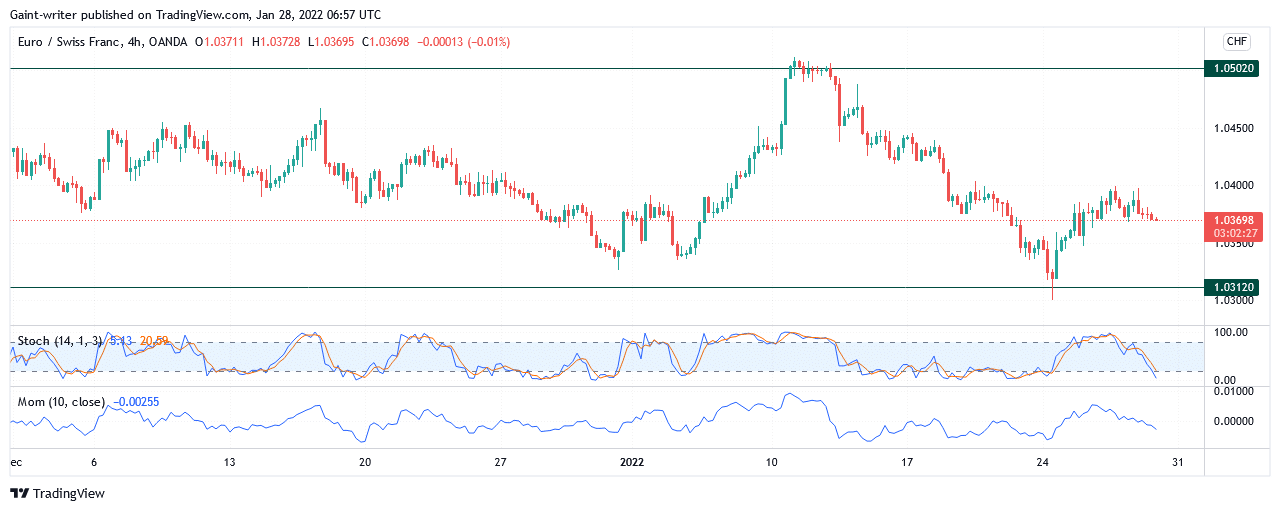Click the Mom value -0.00255
1280x511 pixels.
coord(135,401)
